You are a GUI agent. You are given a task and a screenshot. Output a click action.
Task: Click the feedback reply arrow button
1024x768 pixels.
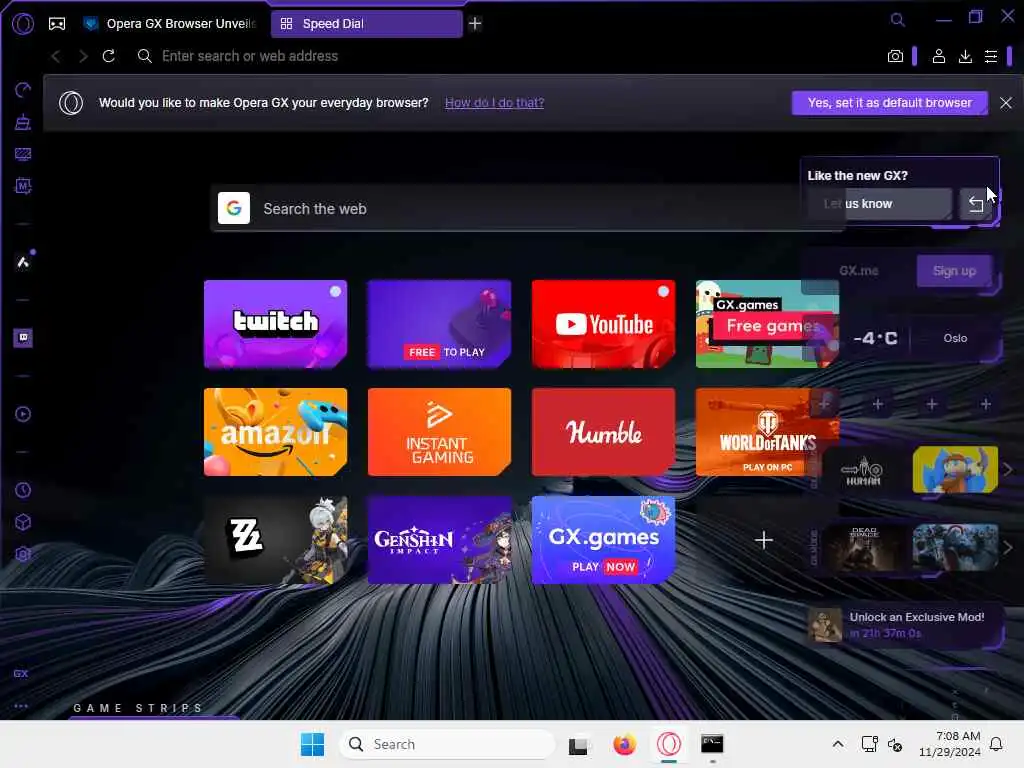point(976,204)
